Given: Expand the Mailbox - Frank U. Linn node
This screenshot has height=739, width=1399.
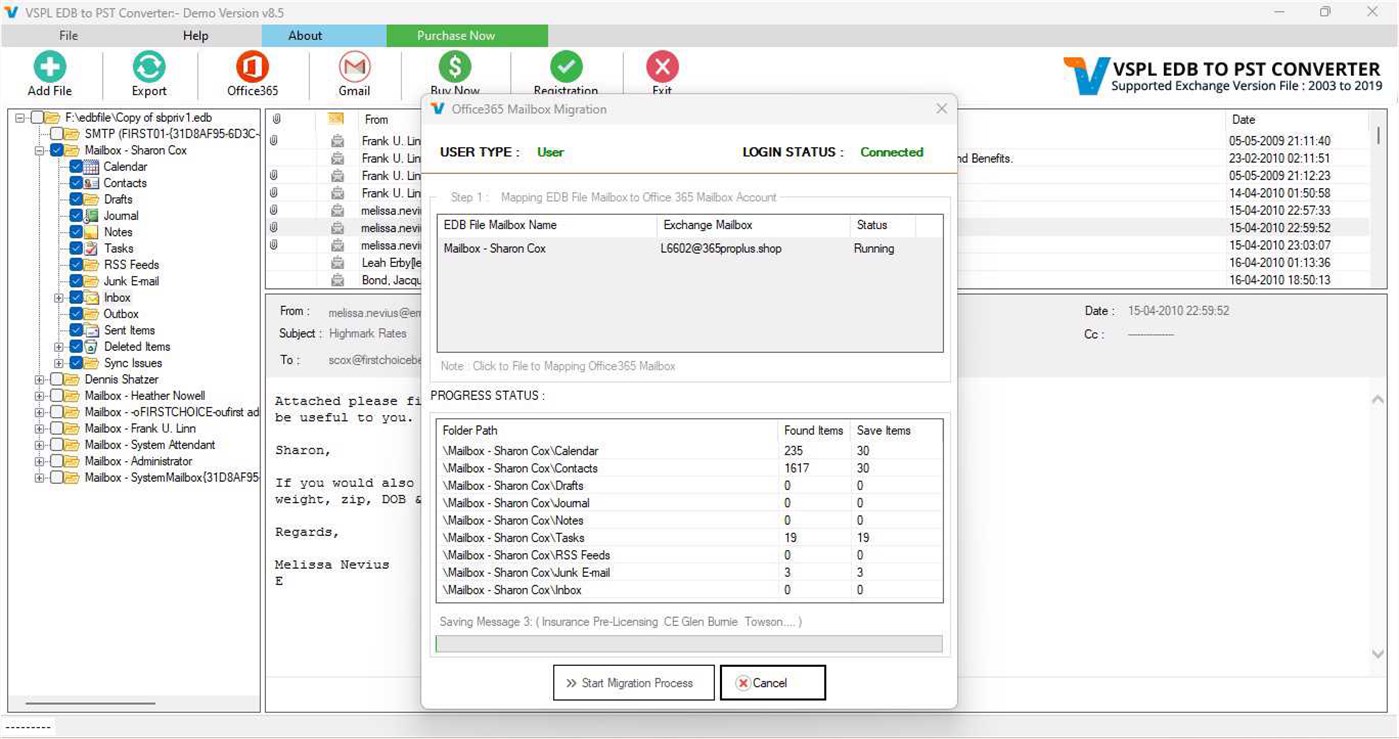Looking at the screenshot, I should [x=38, y=428].
